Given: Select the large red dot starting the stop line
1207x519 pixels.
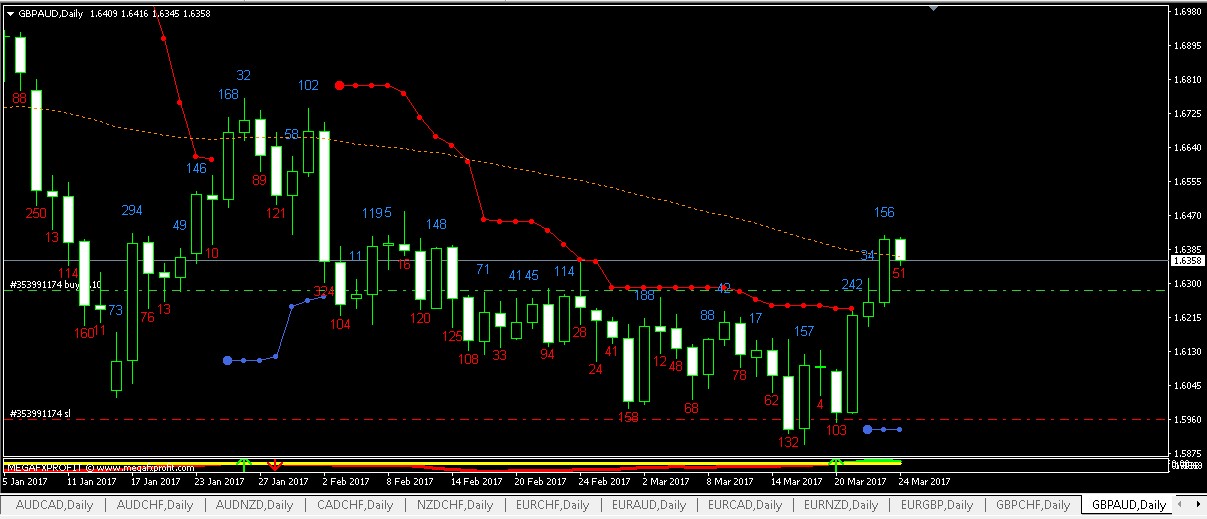Looking at the screenshot, I should (340, 86).
